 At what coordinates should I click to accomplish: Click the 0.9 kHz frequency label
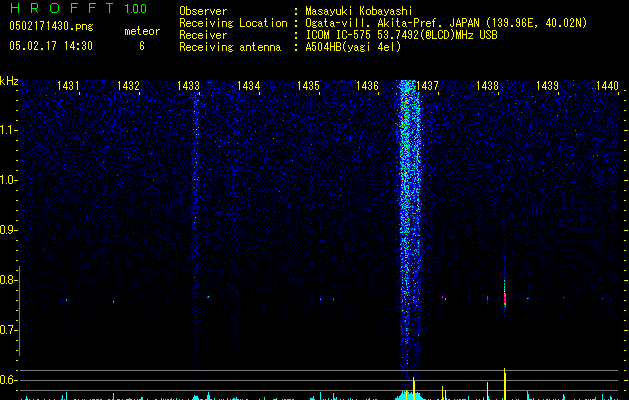pos(8,230)
